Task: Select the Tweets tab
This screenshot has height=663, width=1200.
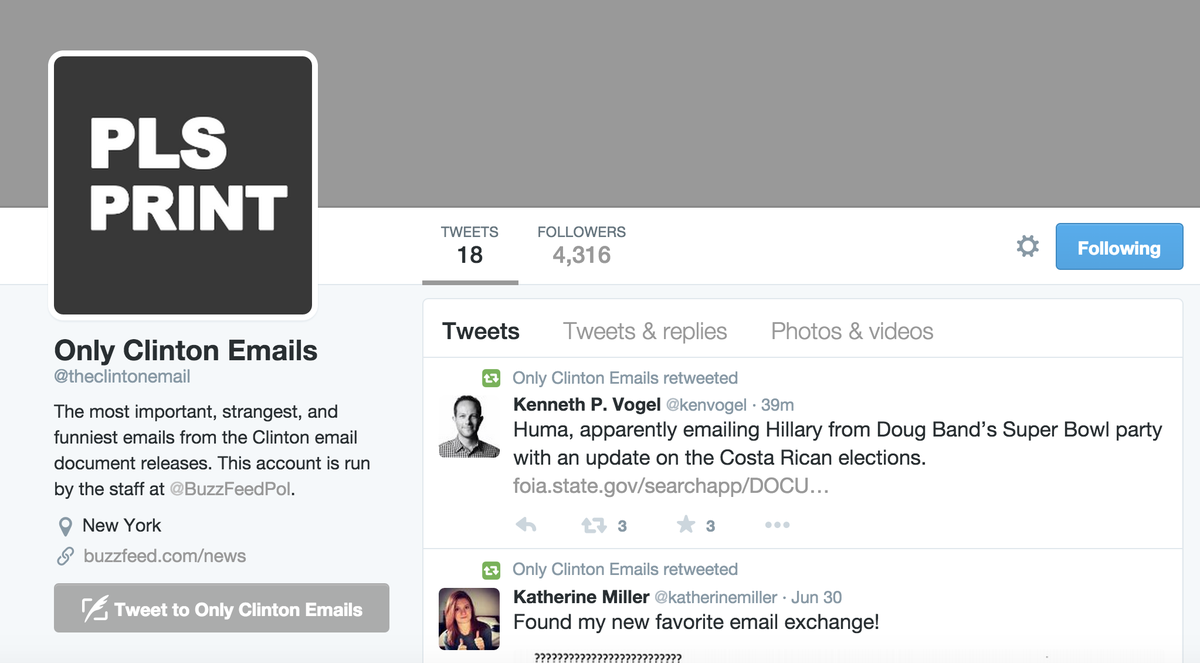Action: 481,331
